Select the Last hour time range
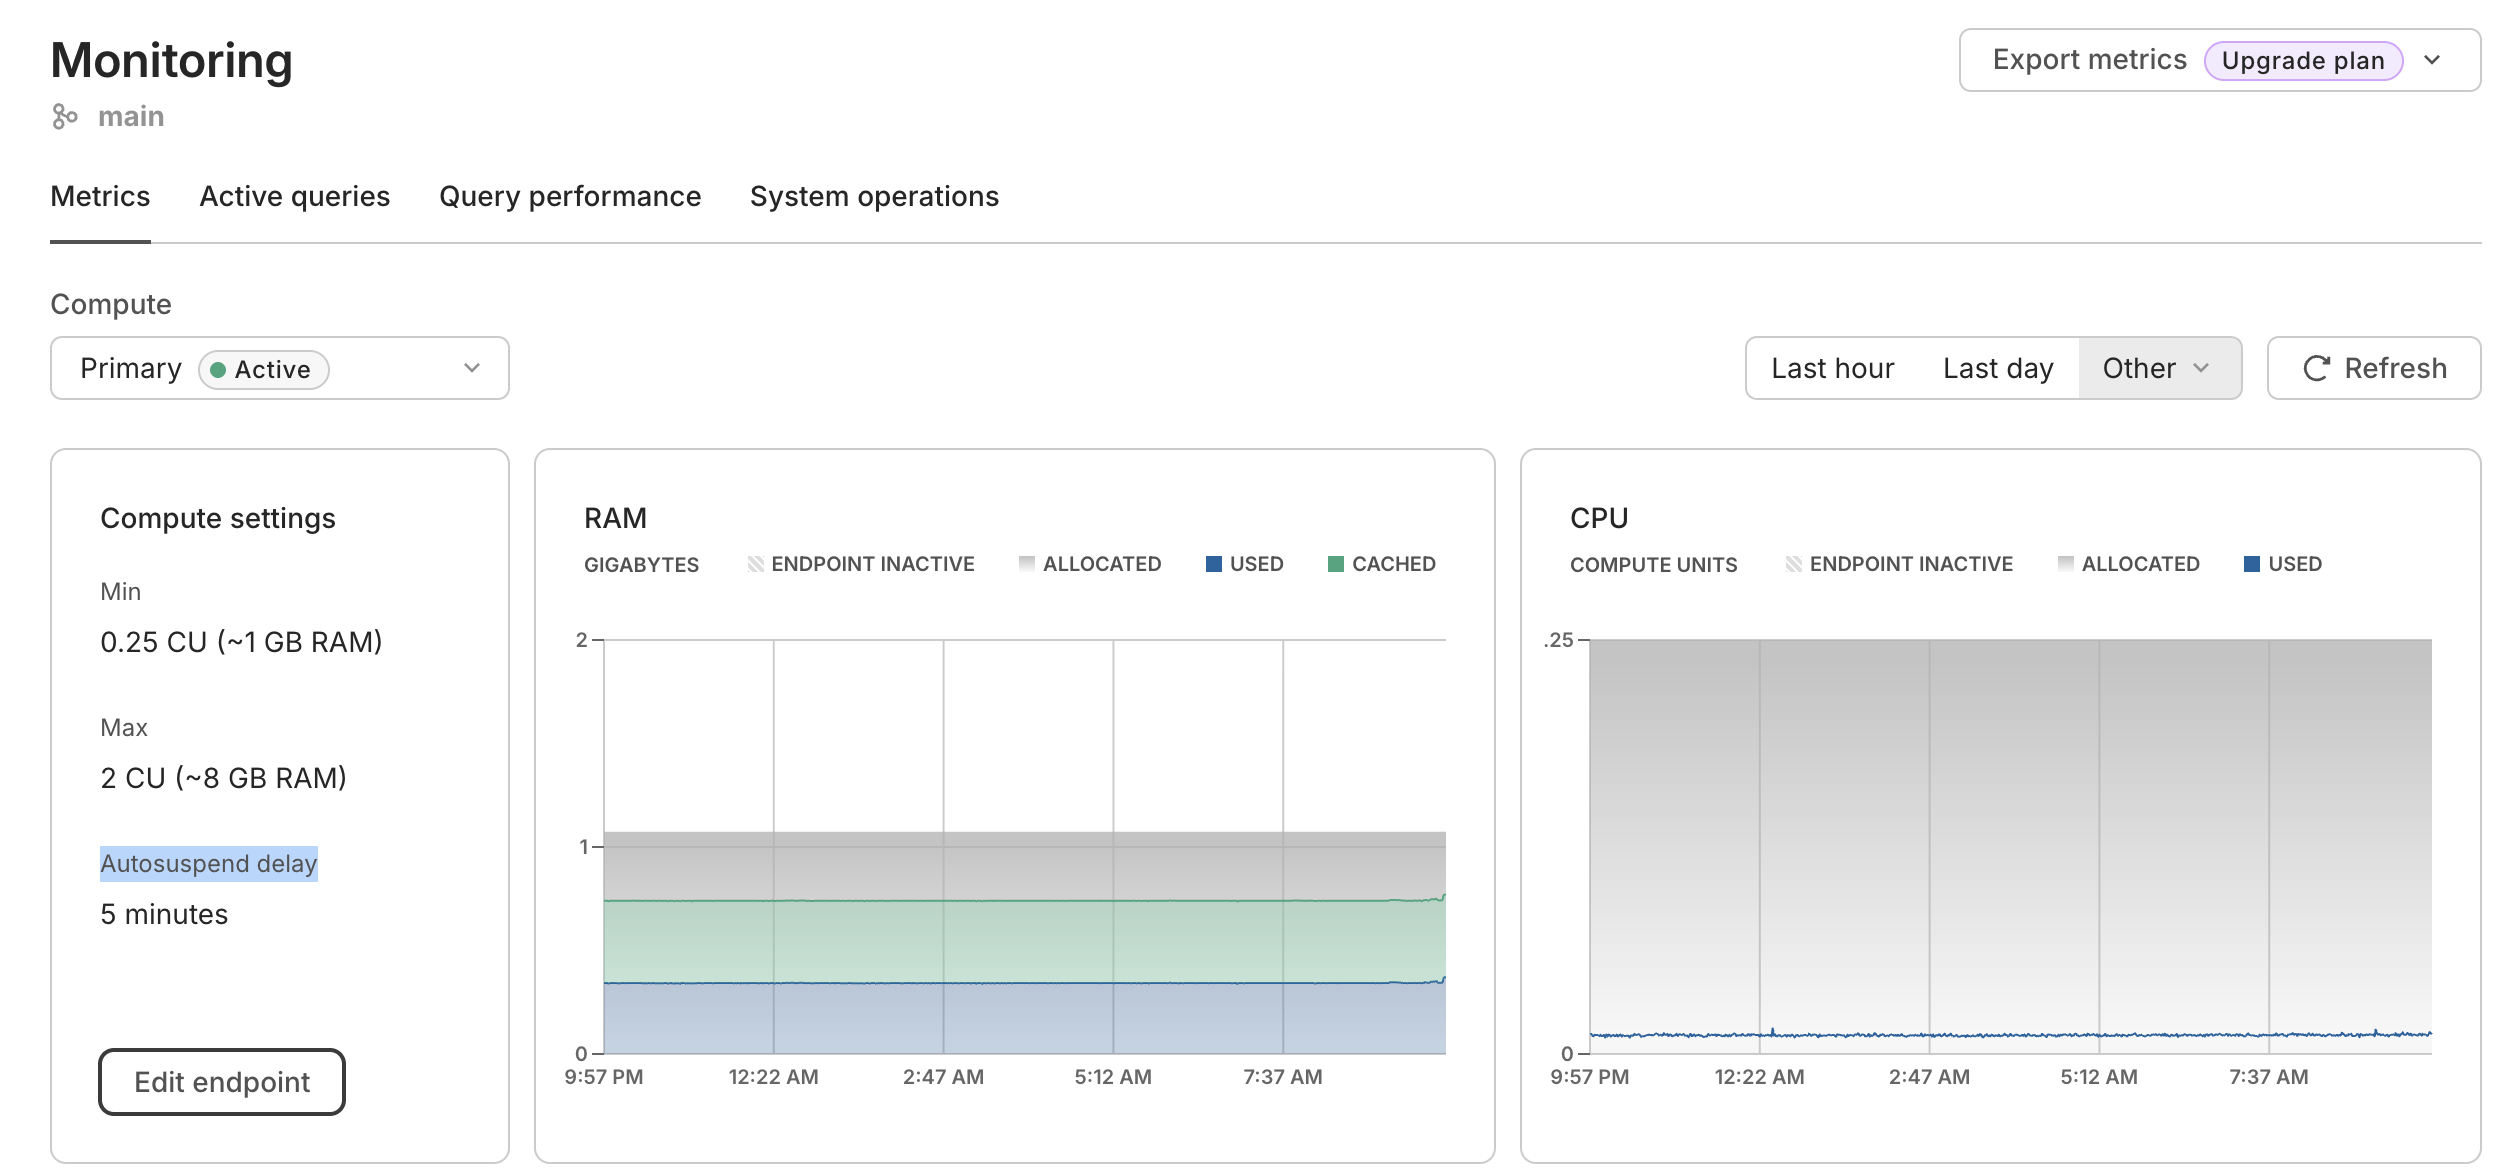Image resolution: width=2498 pixels, height=1176 pixels. click(x=1831, y=368)
